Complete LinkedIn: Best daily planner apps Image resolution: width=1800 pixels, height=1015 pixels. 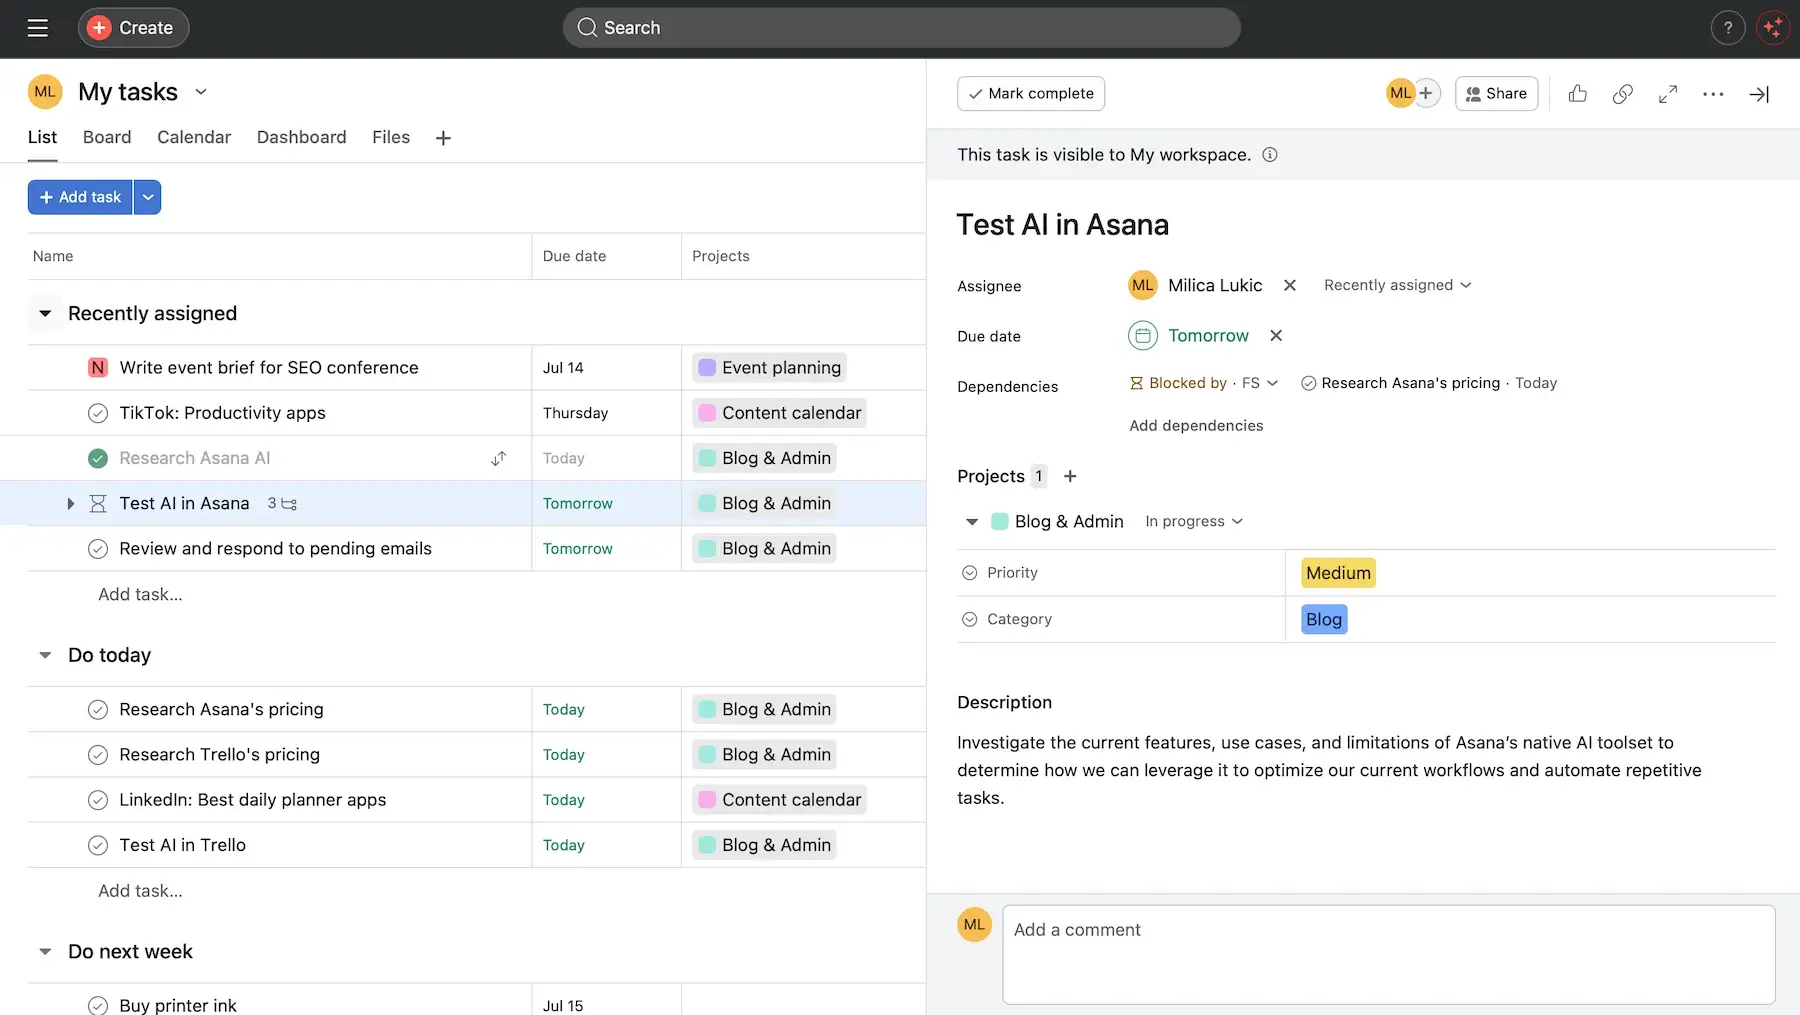click(x=98, y=800)
